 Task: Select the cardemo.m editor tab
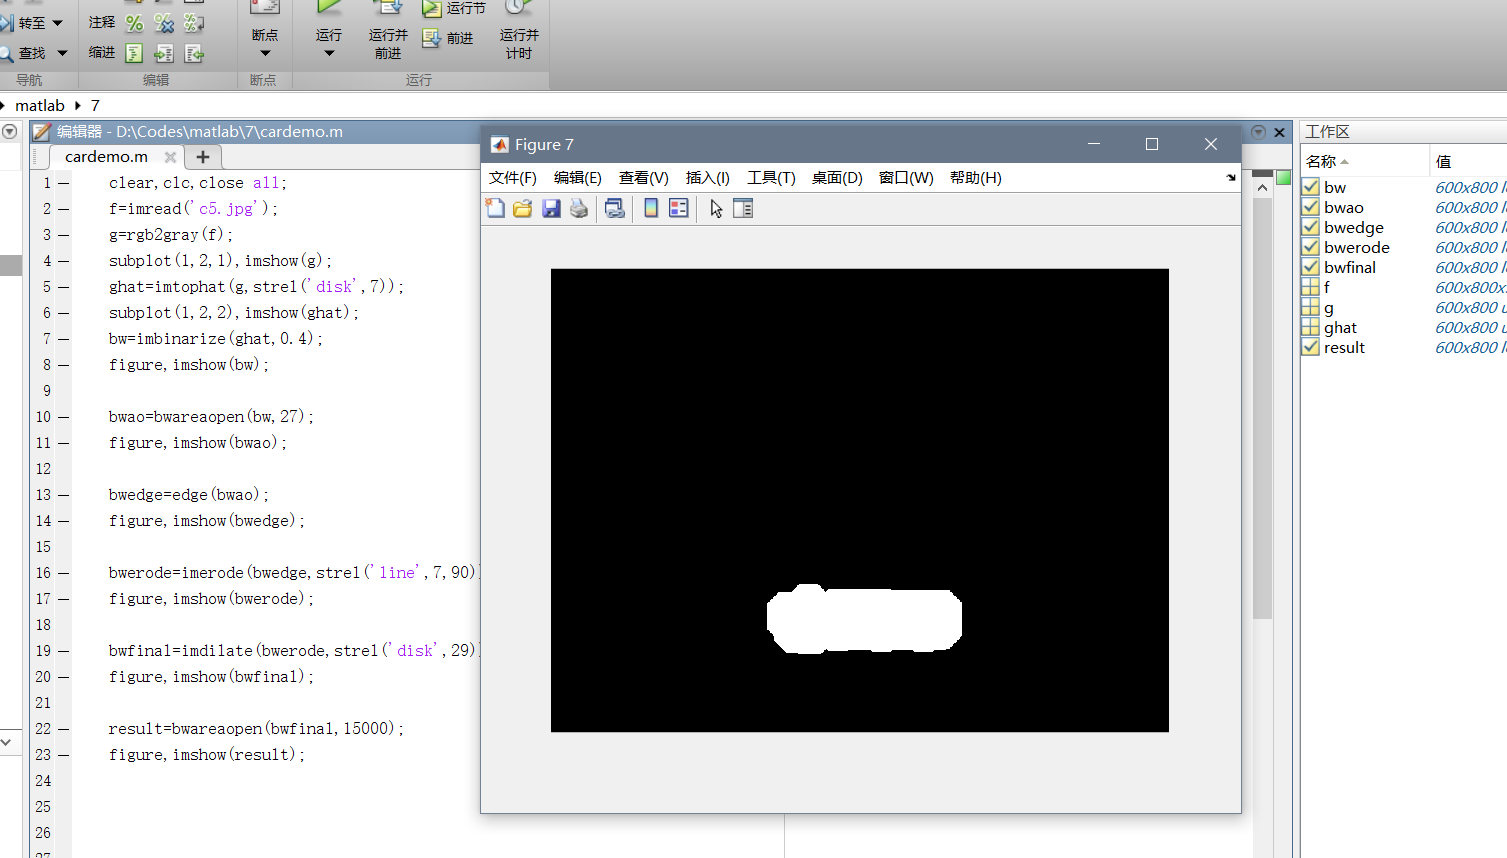106,157
